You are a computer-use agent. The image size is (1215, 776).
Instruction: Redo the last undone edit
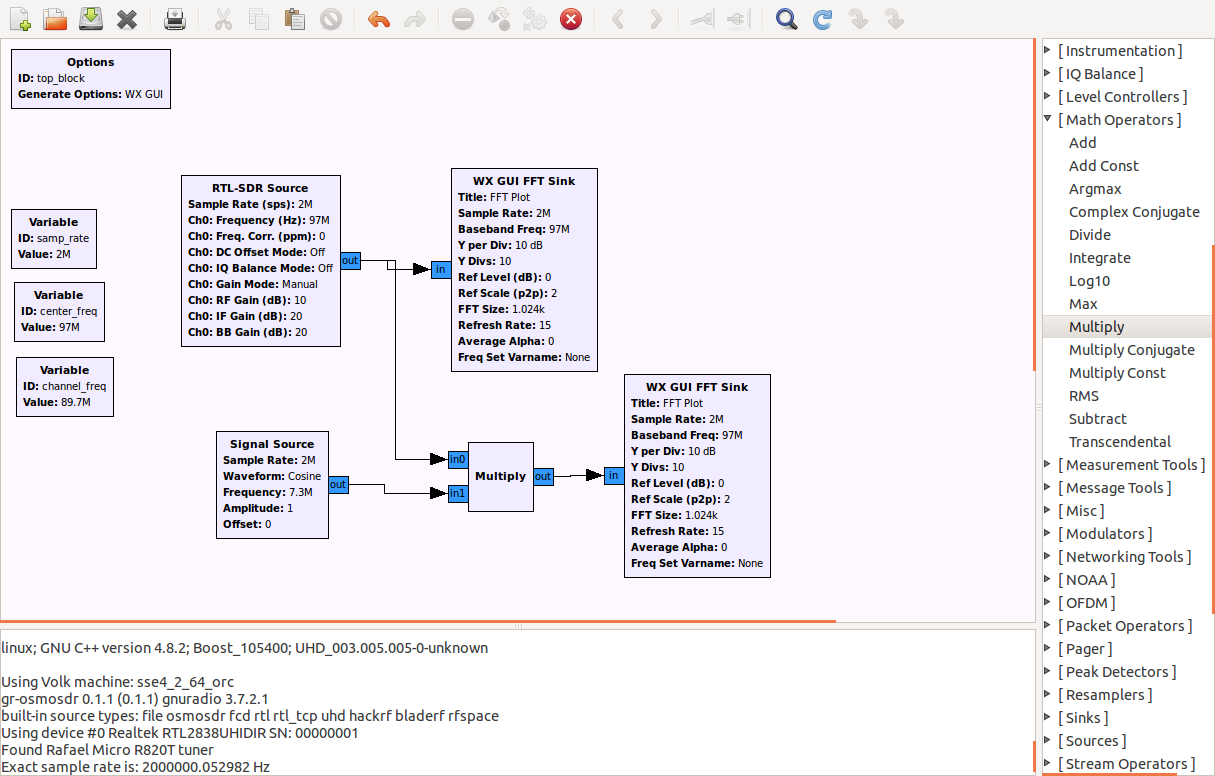tap(414, 19)
